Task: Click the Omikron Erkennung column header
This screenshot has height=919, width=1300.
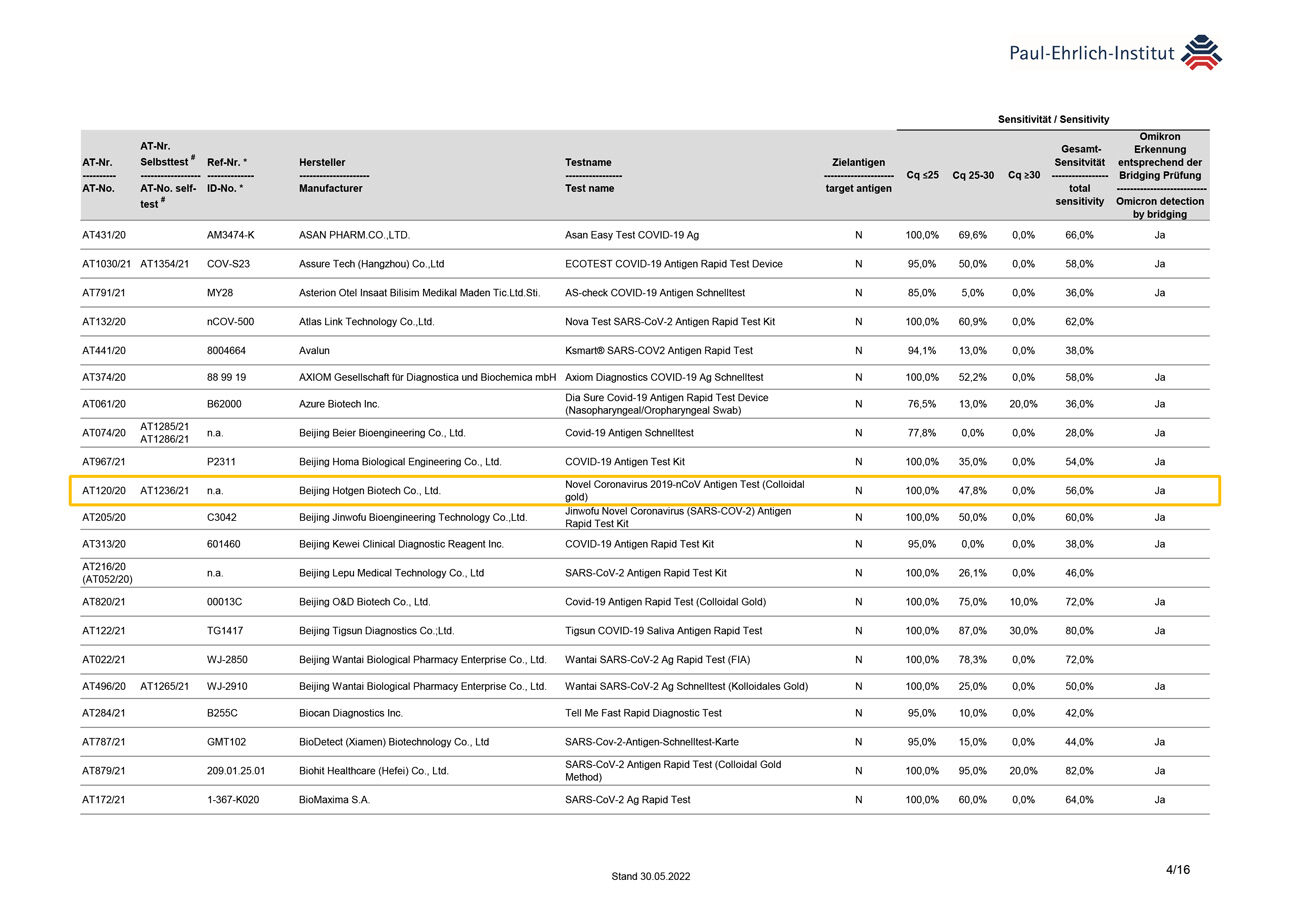Action: (x=1159, y=175)
